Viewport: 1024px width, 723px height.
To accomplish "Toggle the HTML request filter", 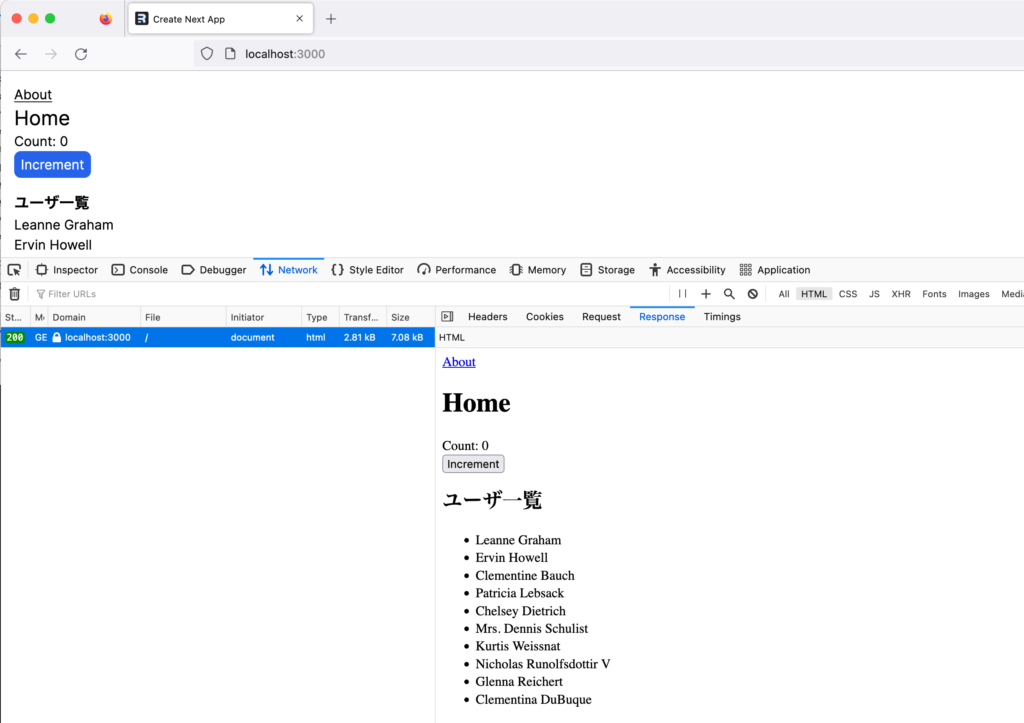I will (814, 294).
